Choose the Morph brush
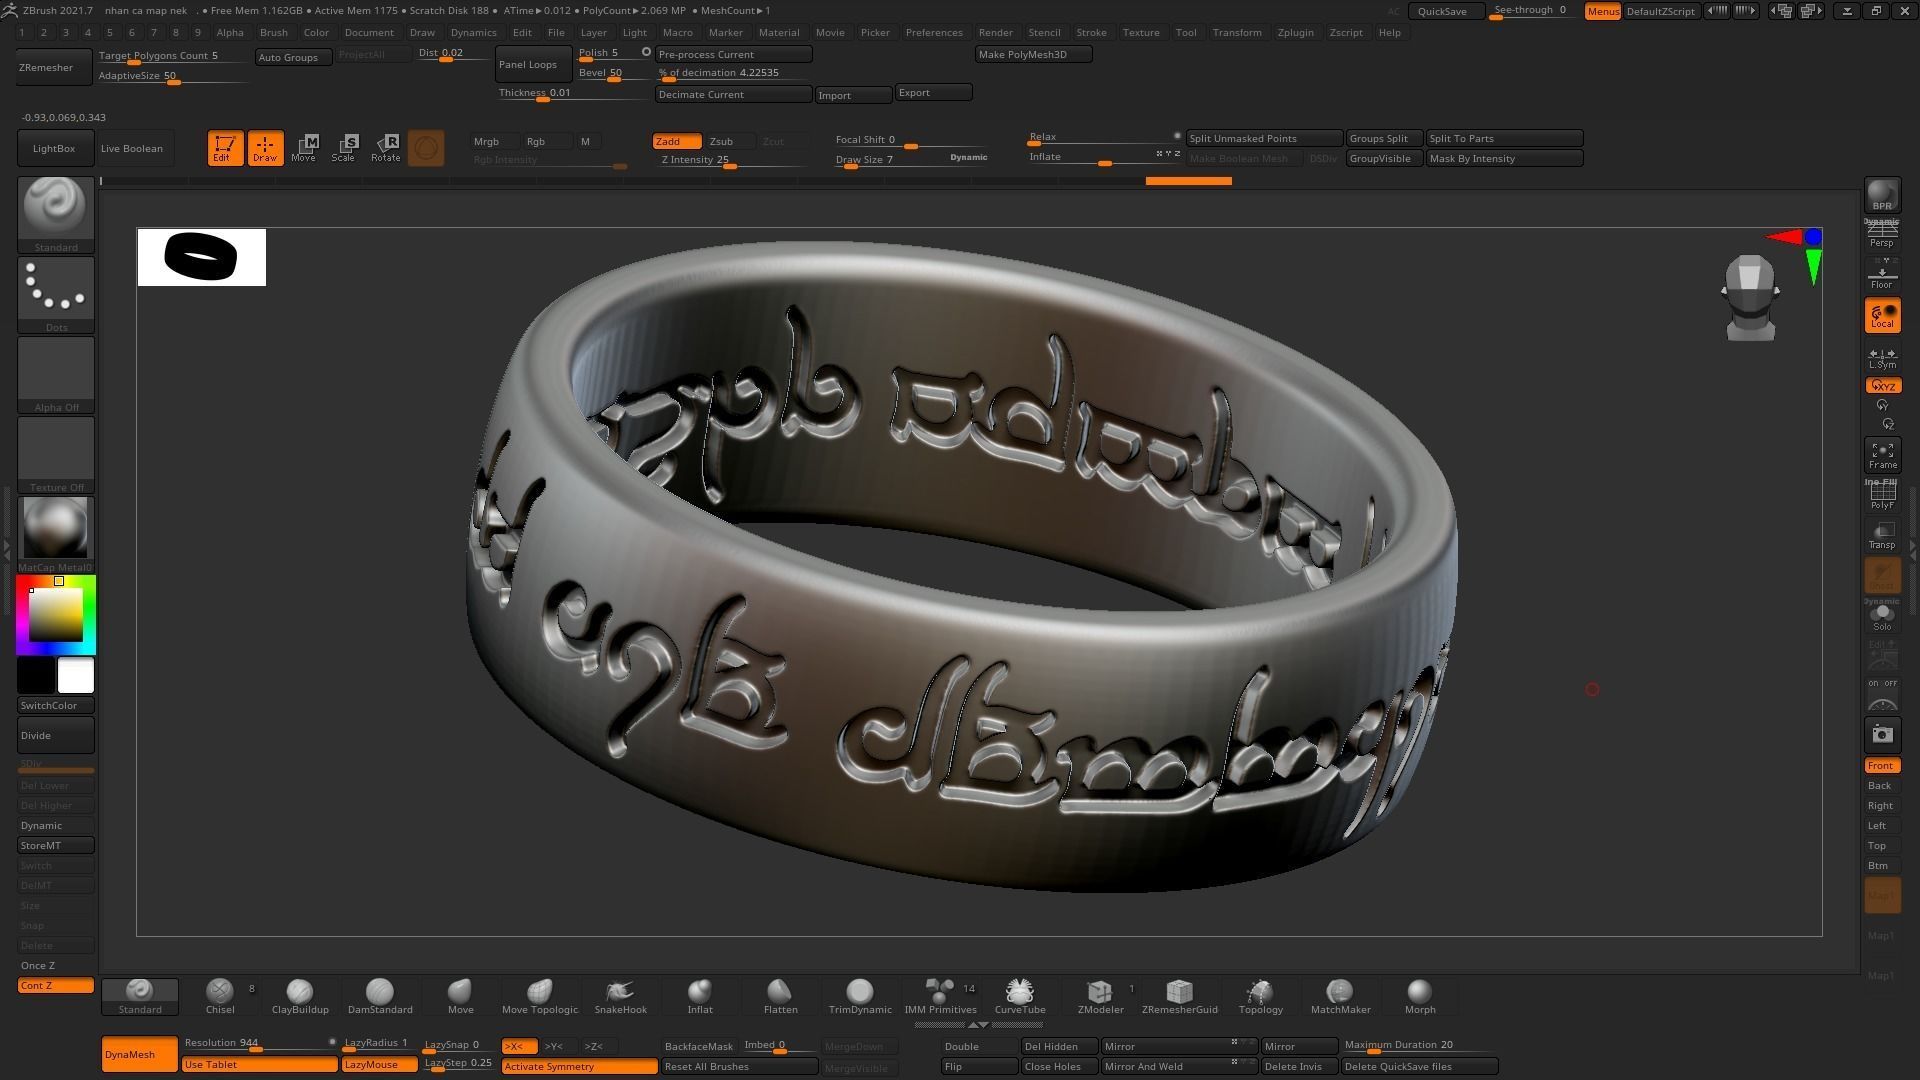This screenshot has height=1080, width=1920. pyautogui.click(x=1420, y=996)
